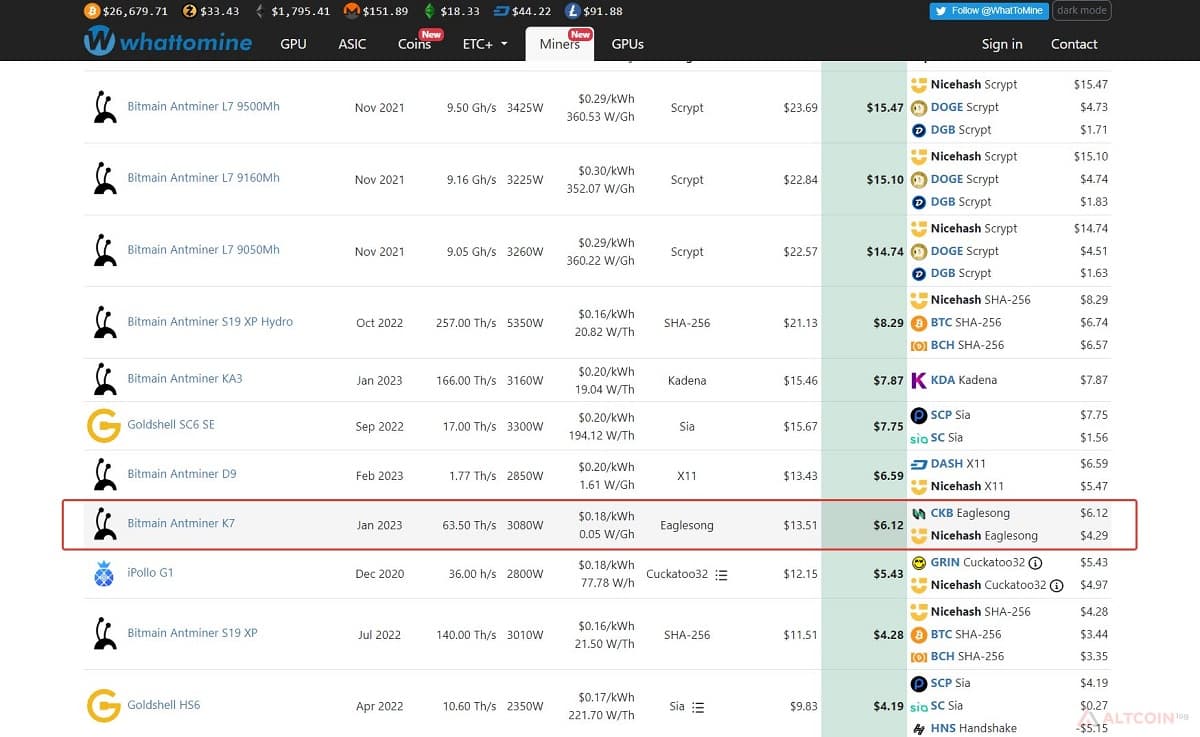Expand the ETC+ dropdown menu
Image resolution: width=1200 pixels, height=737 pixels.
[485, 44]
